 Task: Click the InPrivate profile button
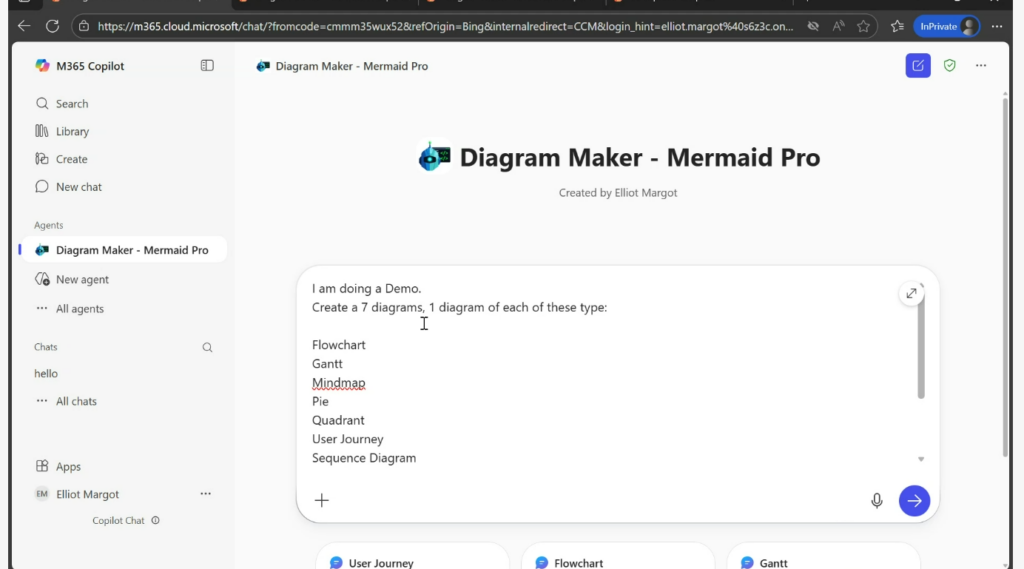947,27
